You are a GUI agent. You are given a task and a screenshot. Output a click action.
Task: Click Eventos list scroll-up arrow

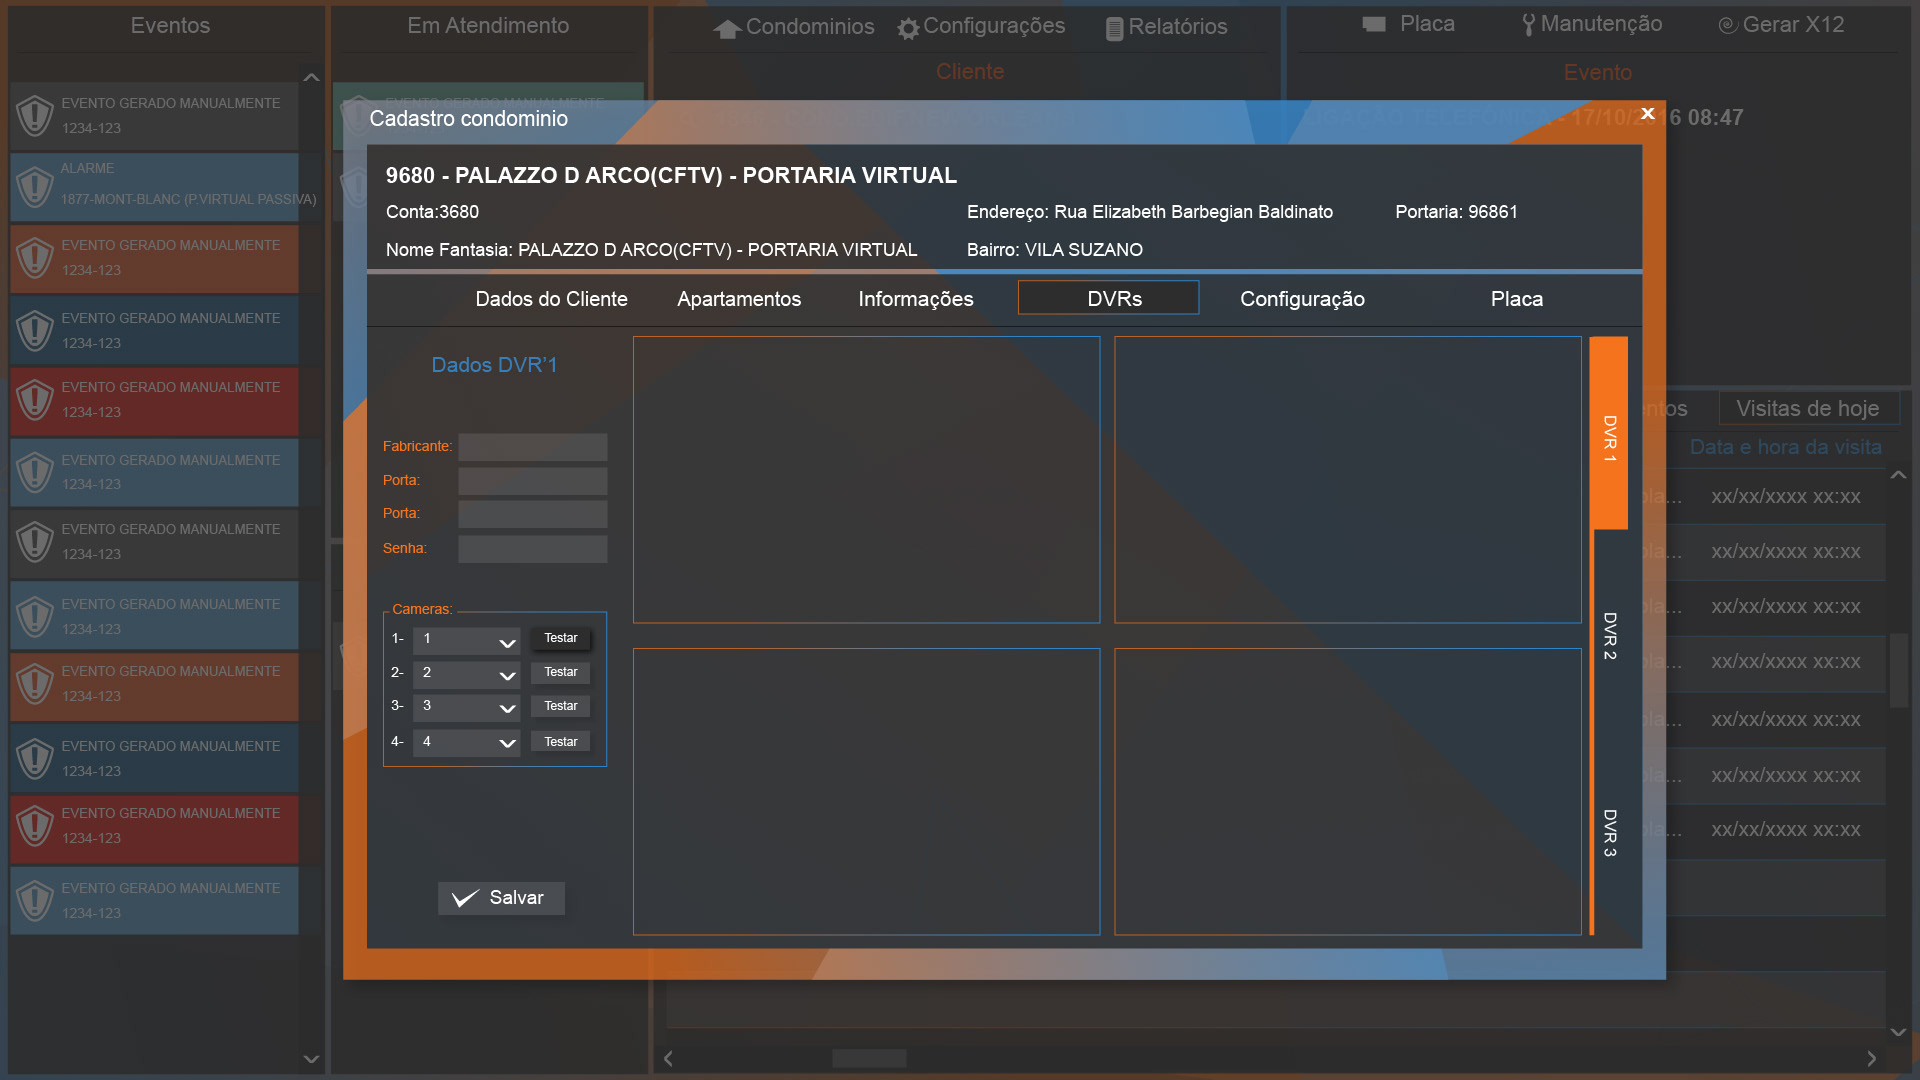[x=311, y=77]
